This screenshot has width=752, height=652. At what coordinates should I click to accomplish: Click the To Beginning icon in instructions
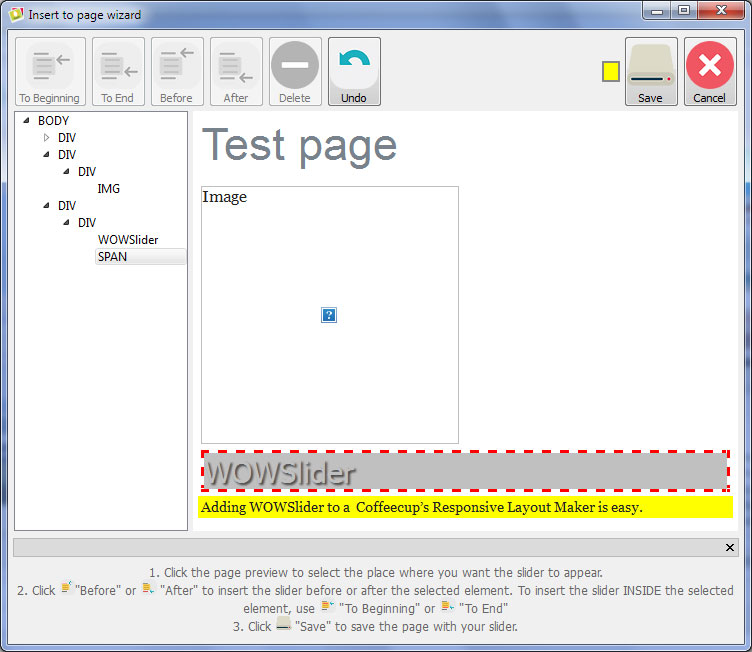pyautogui.click(x=327, y=606)
